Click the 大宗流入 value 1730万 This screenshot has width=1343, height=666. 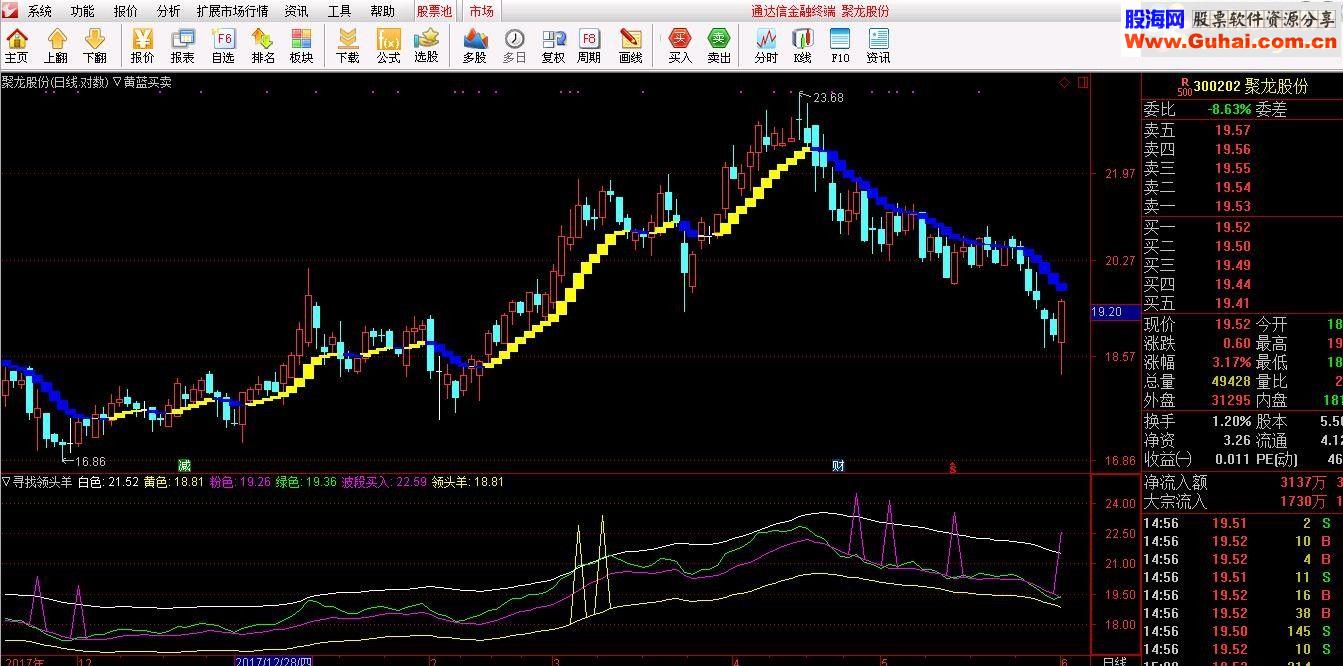point(1302,501)
